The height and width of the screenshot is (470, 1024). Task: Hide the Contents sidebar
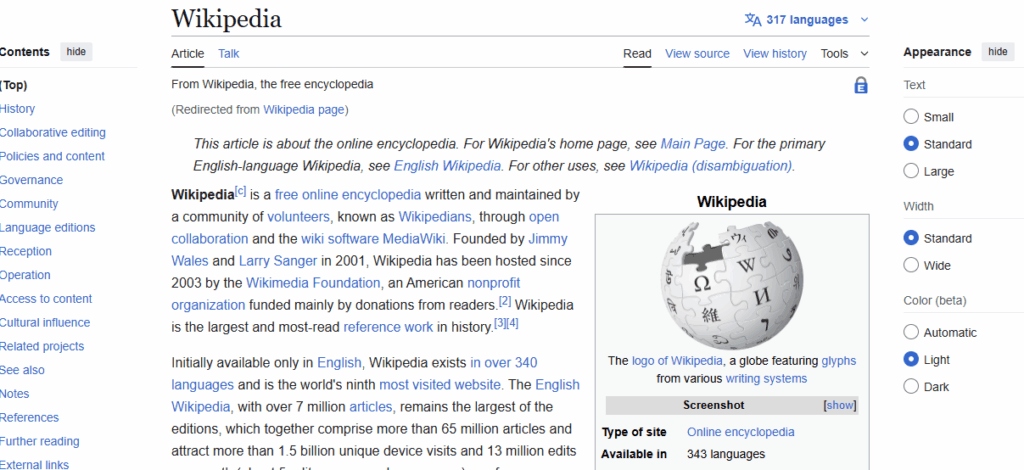coord(76,52)
